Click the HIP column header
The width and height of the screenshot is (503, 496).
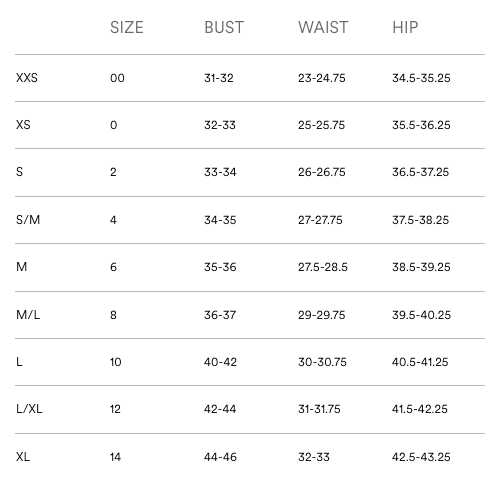click(x=405, y=27)
